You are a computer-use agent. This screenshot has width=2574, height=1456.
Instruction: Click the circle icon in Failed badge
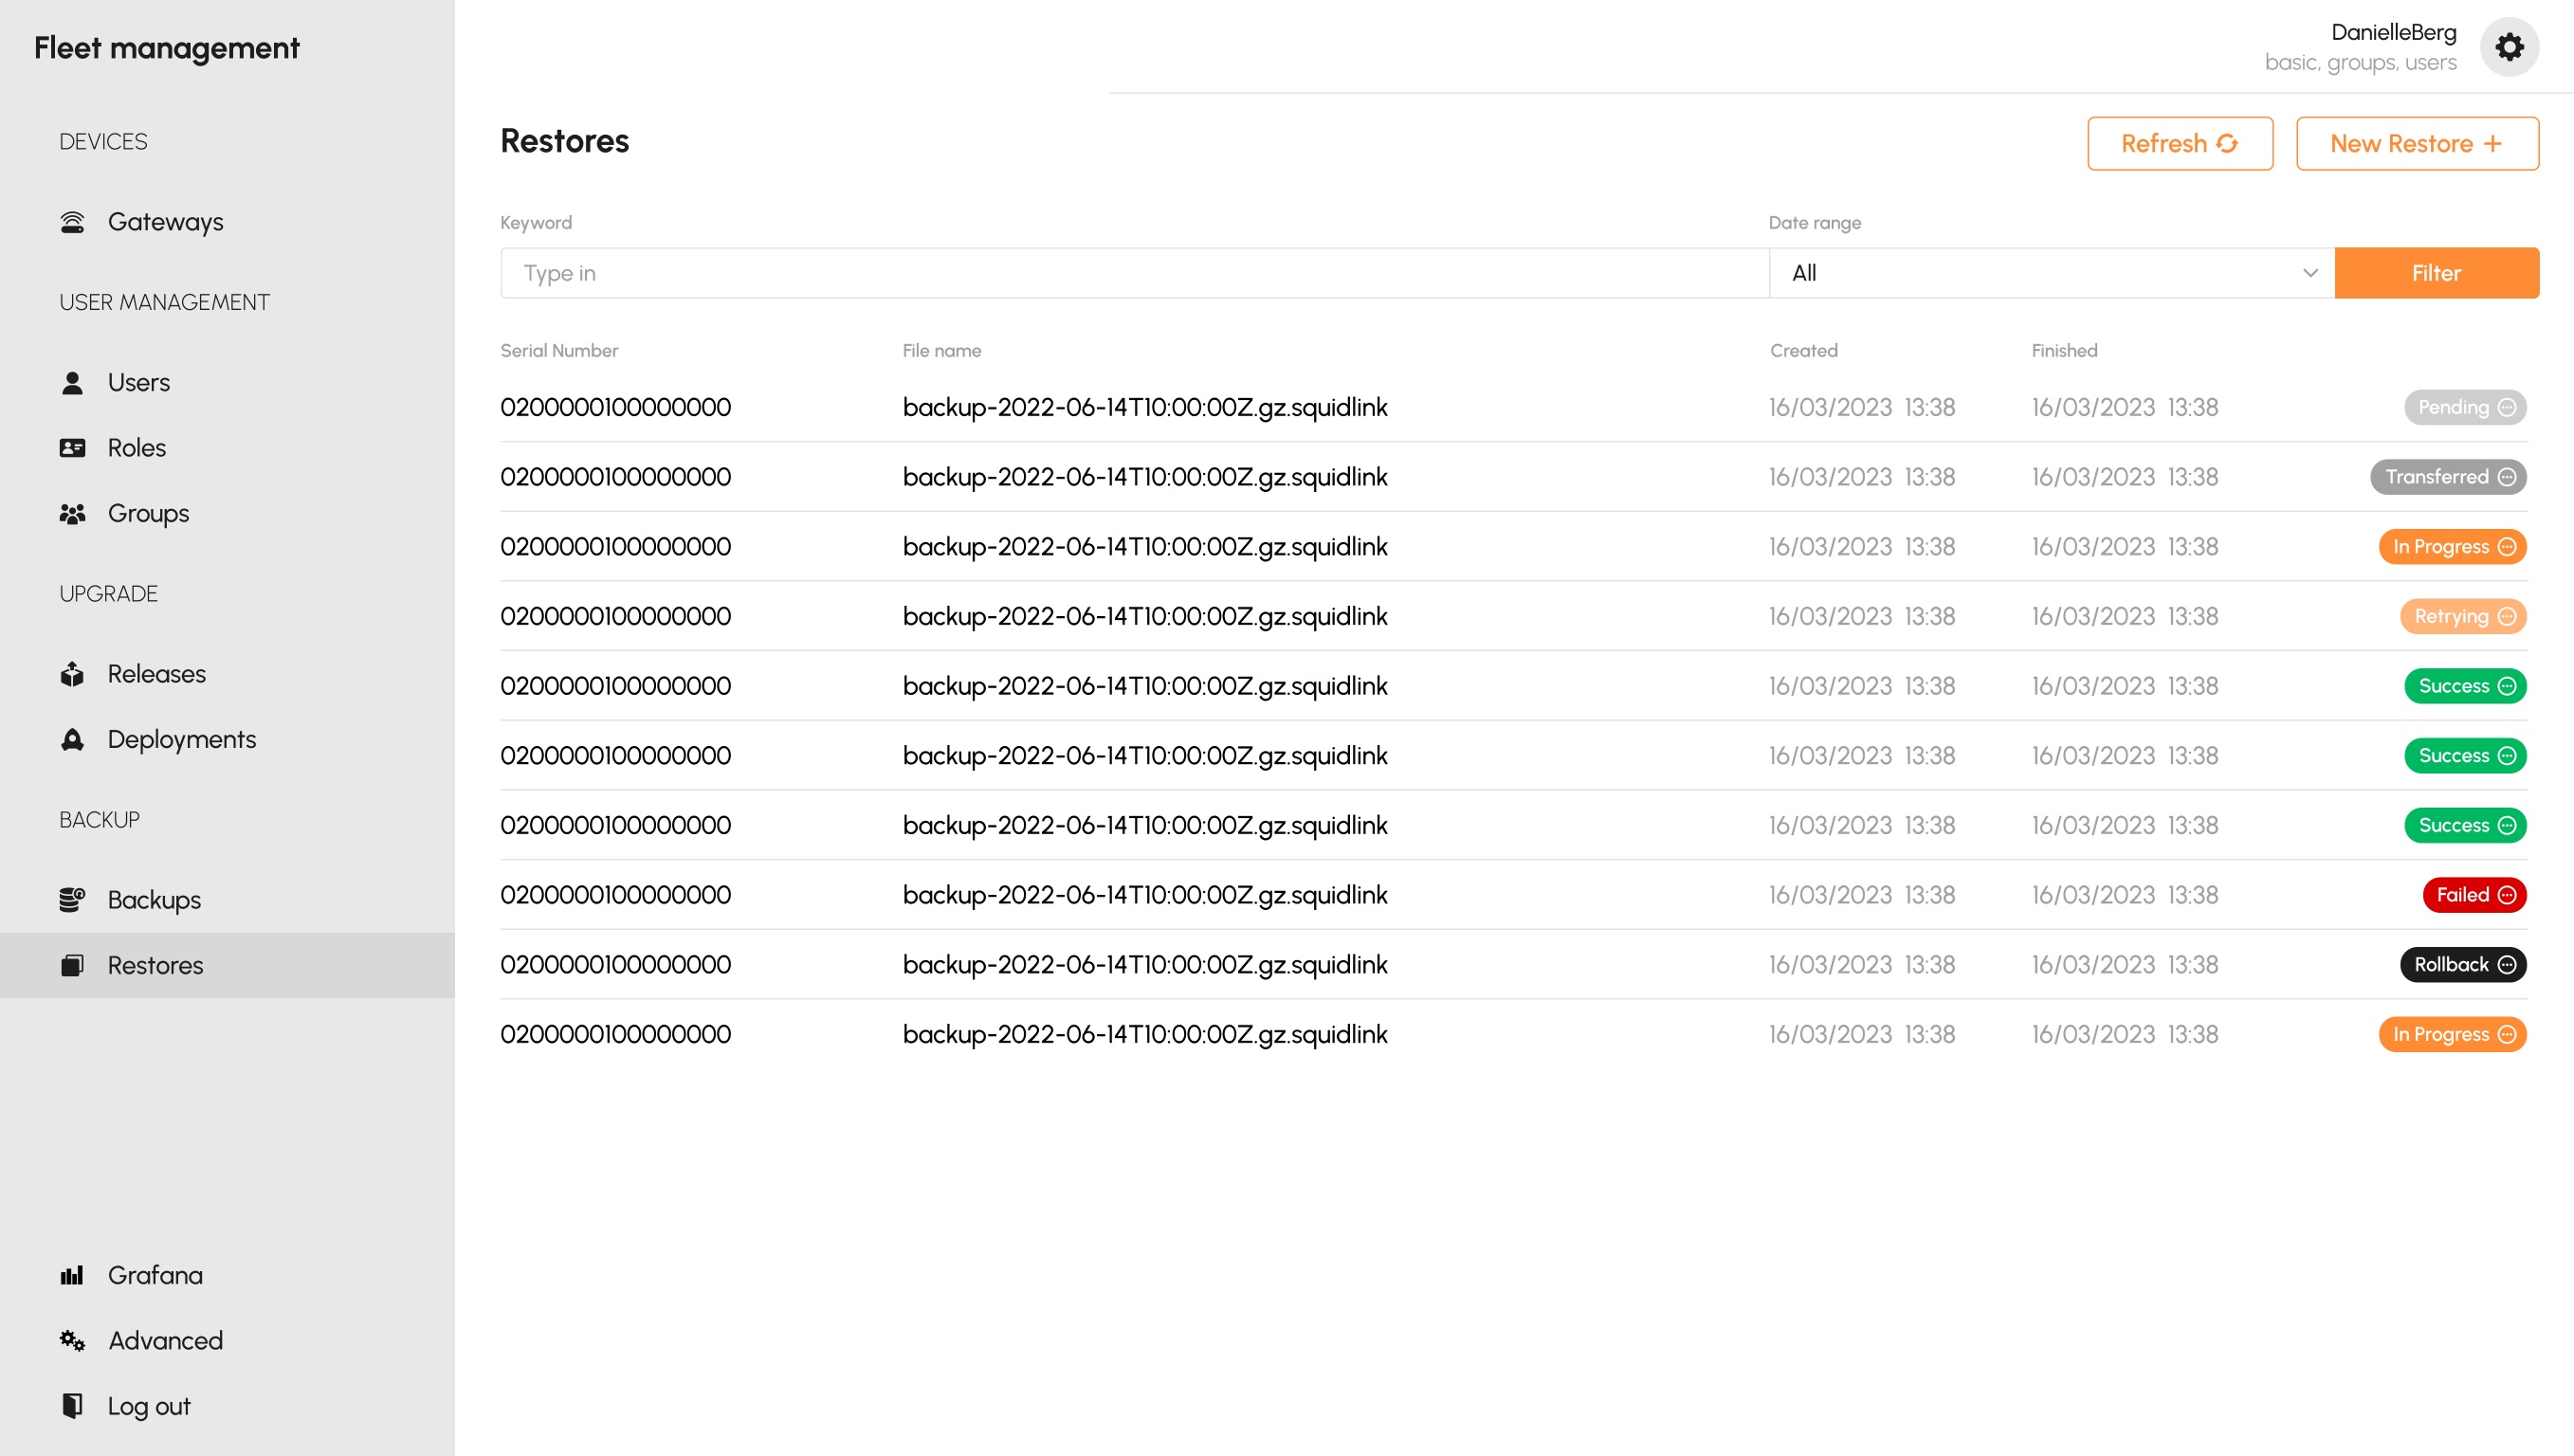2506,895
